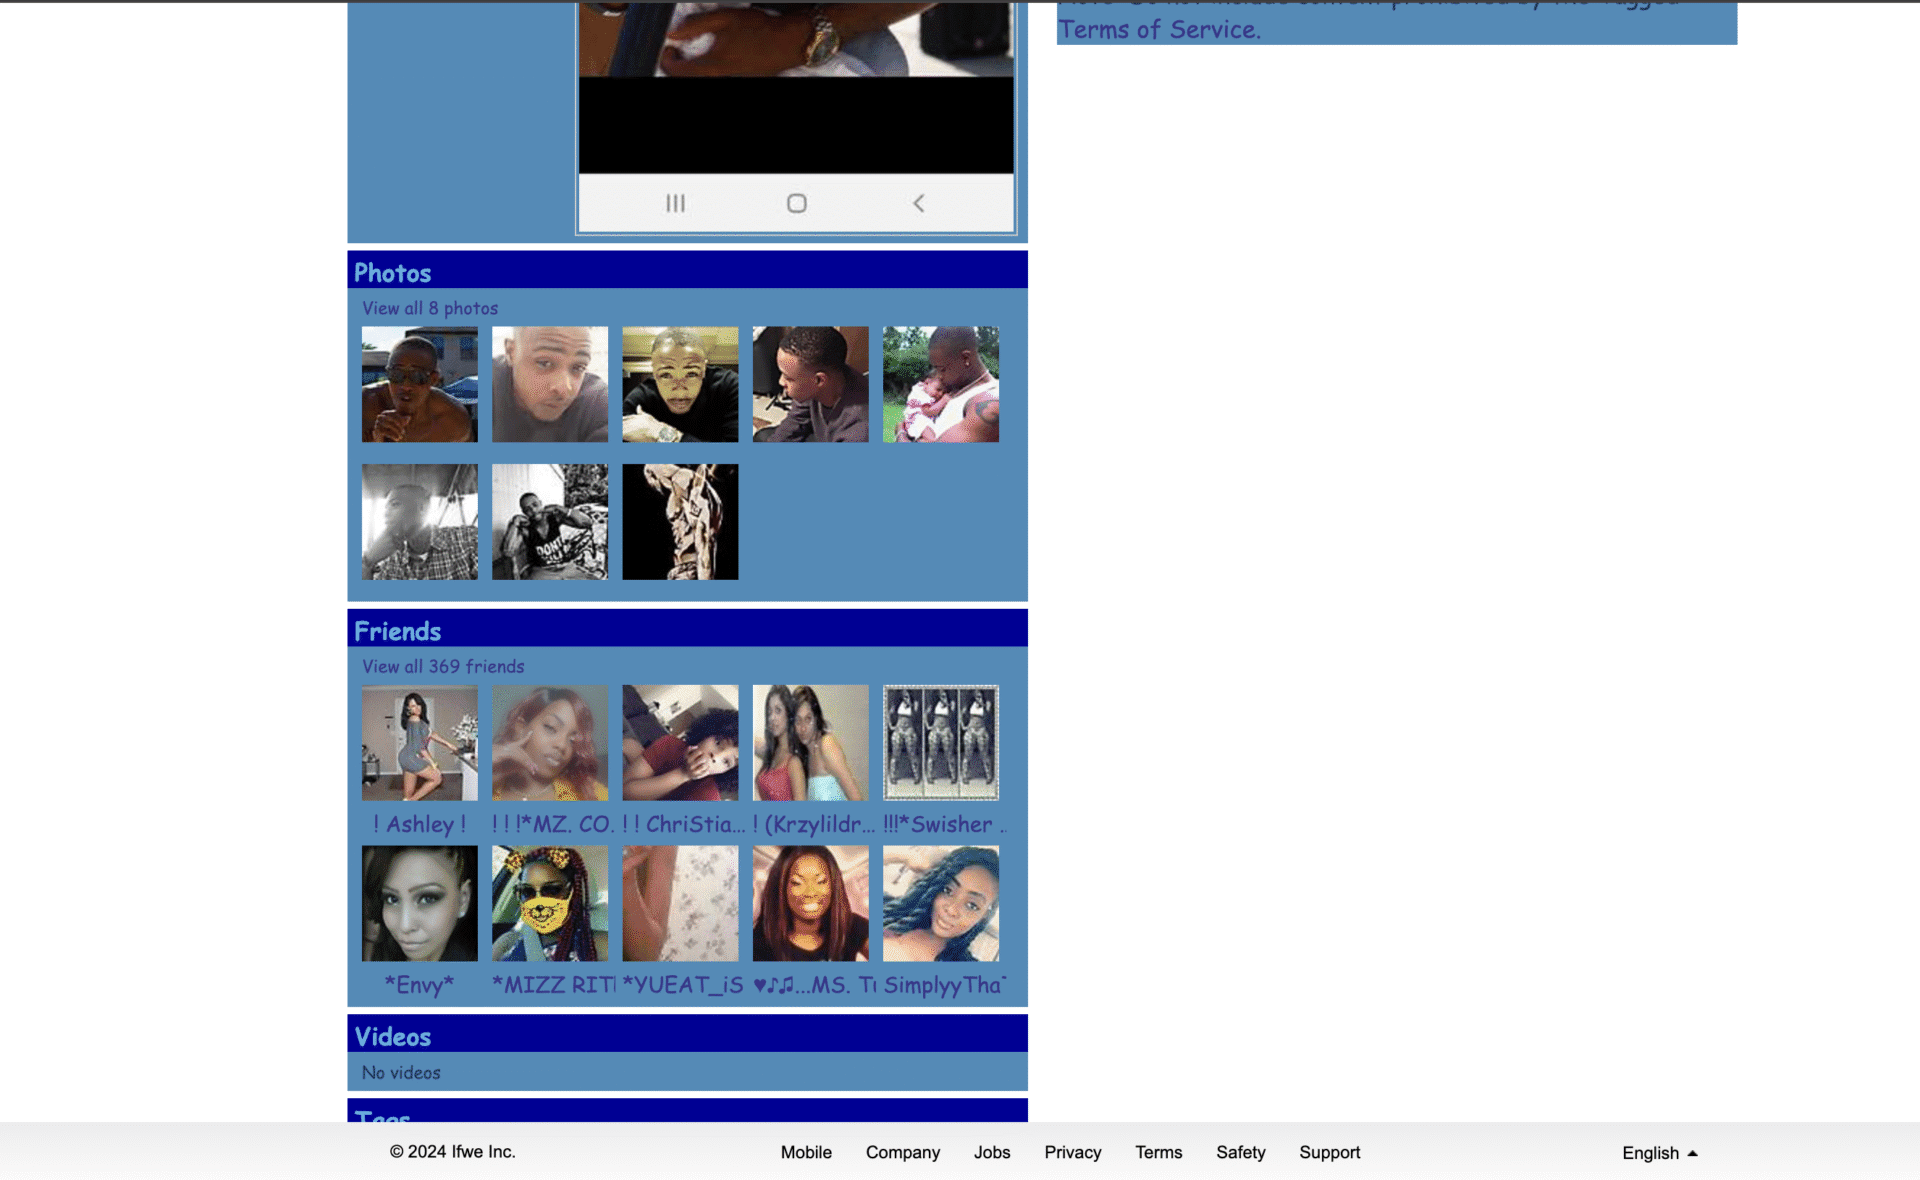Image resolution: width=1920 pixels, height=1180 pixels.
Task: Click View all 369 friends link
Action: [443, 666]
